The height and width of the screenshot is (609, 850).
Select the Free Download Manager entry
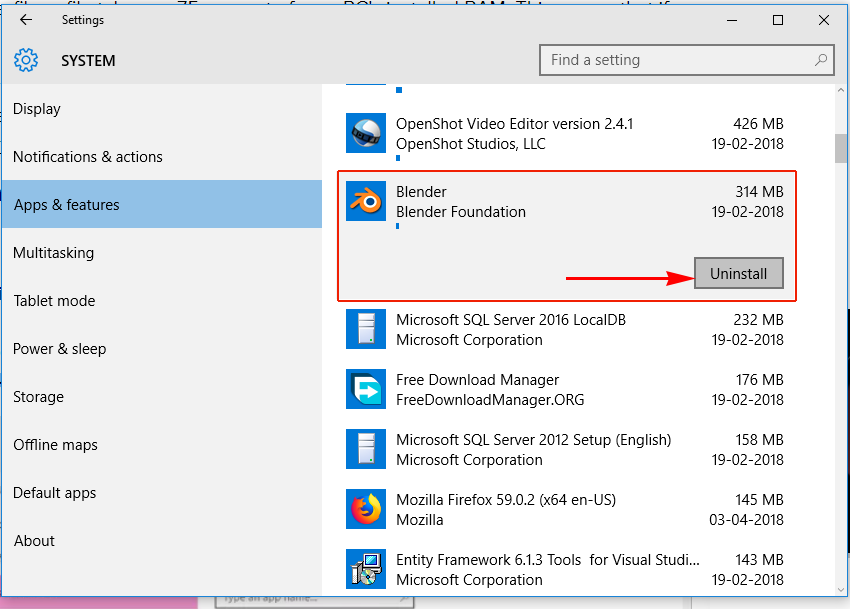point(565,389)
